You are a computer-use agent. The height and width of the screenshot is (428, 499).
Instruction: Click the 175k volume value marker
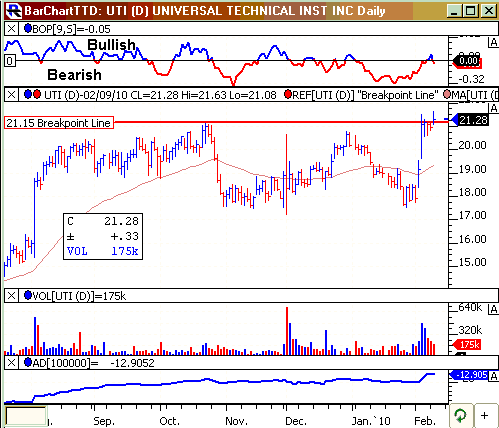click(466, 344)
